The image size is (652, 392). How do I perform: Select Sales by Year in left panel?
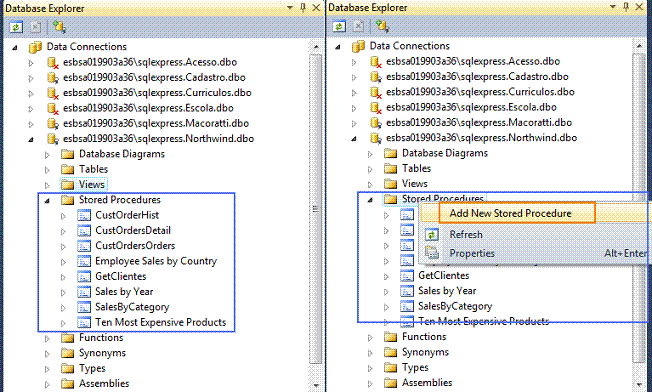click(x=124, y=292)
